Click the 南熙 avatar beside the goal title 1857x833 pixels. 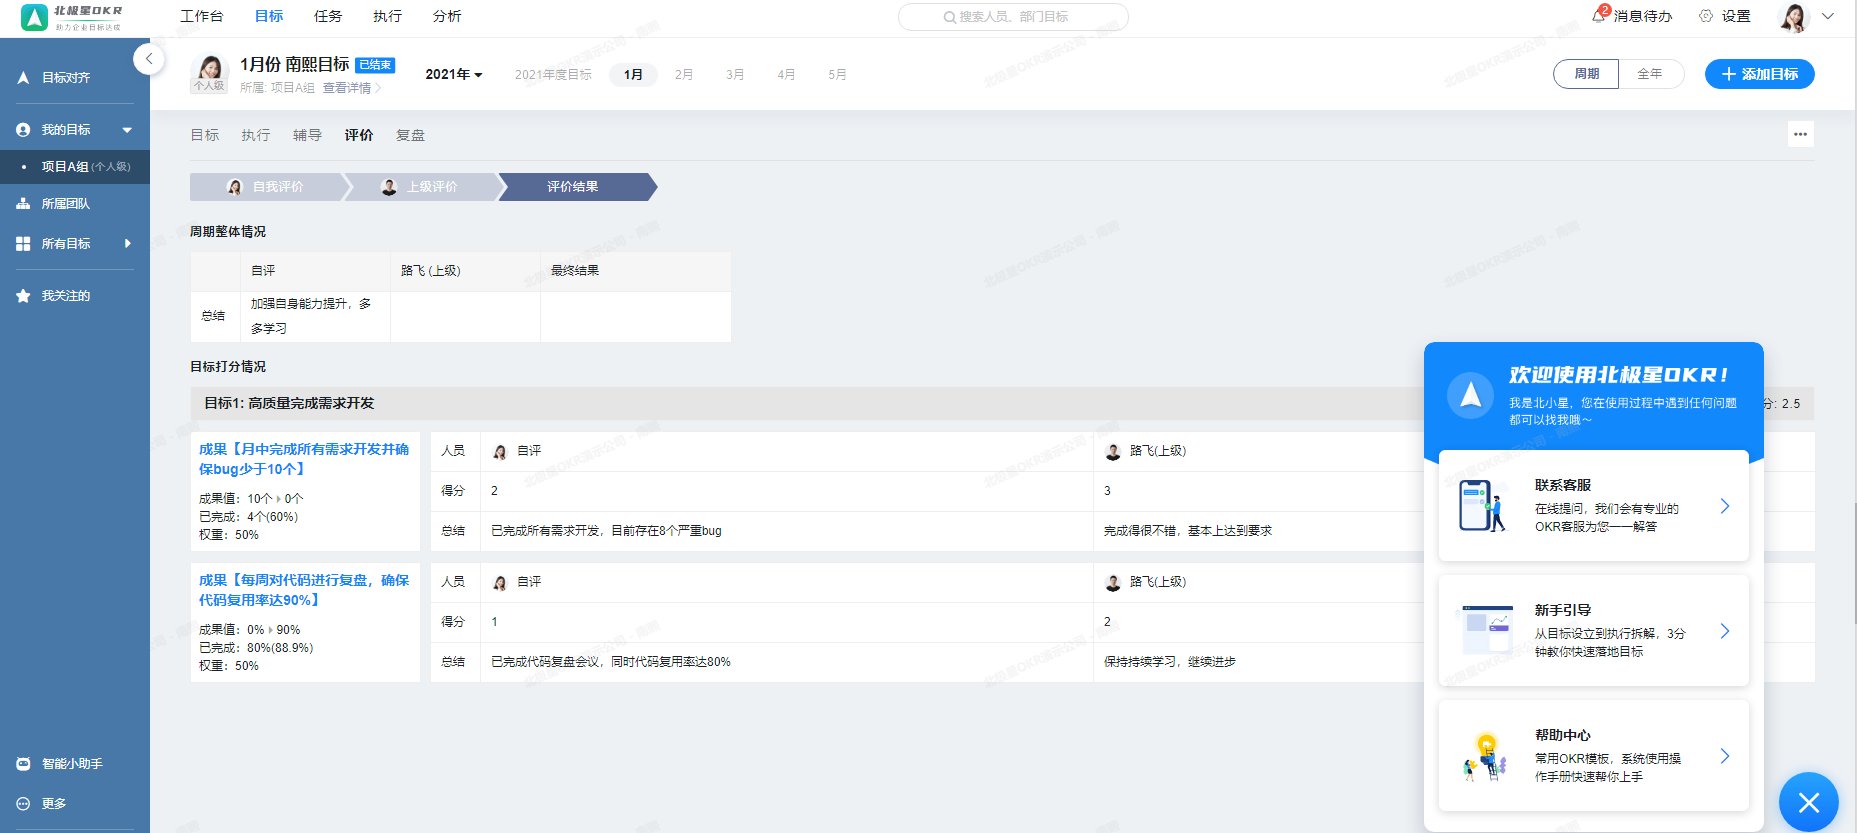click(210, 70)
